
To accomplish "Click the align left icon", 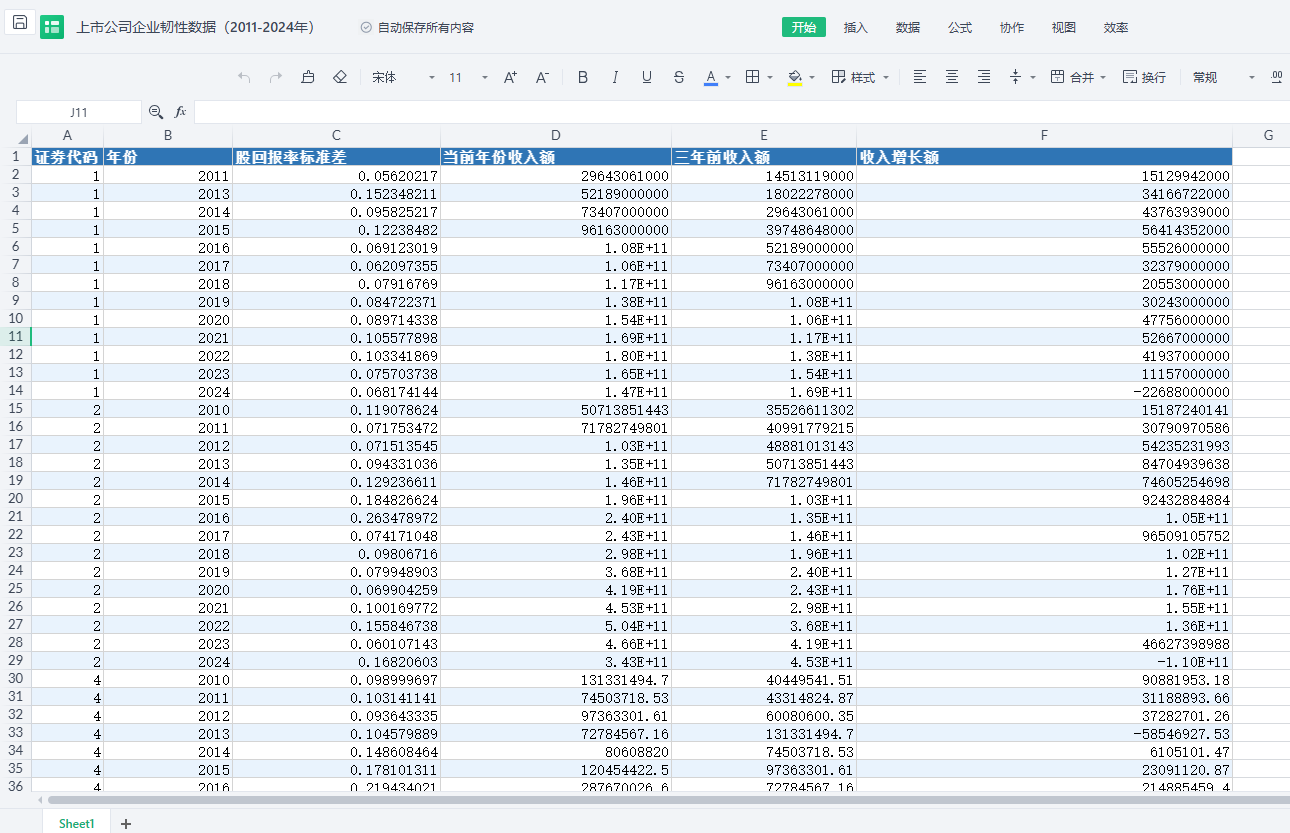I will [920, 77].
